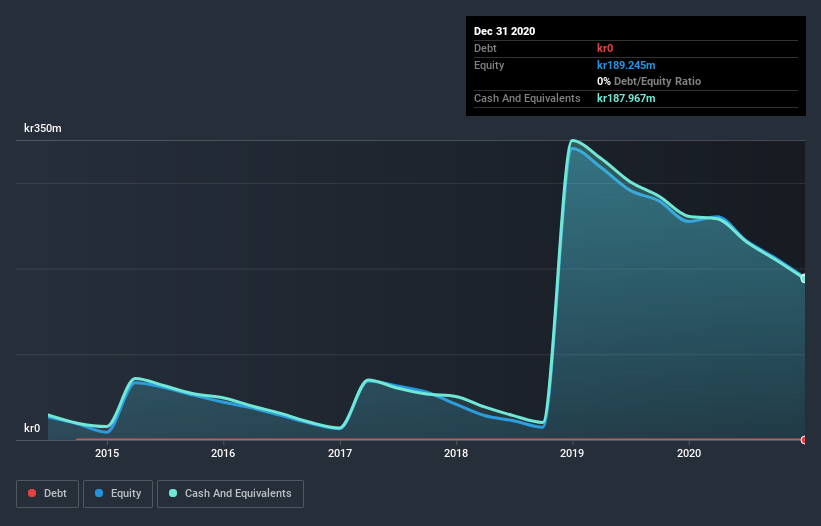Click the 0% Debt/Equity Ratio text
The height and width of the screenshot is (526, 821).
point(649,82)
